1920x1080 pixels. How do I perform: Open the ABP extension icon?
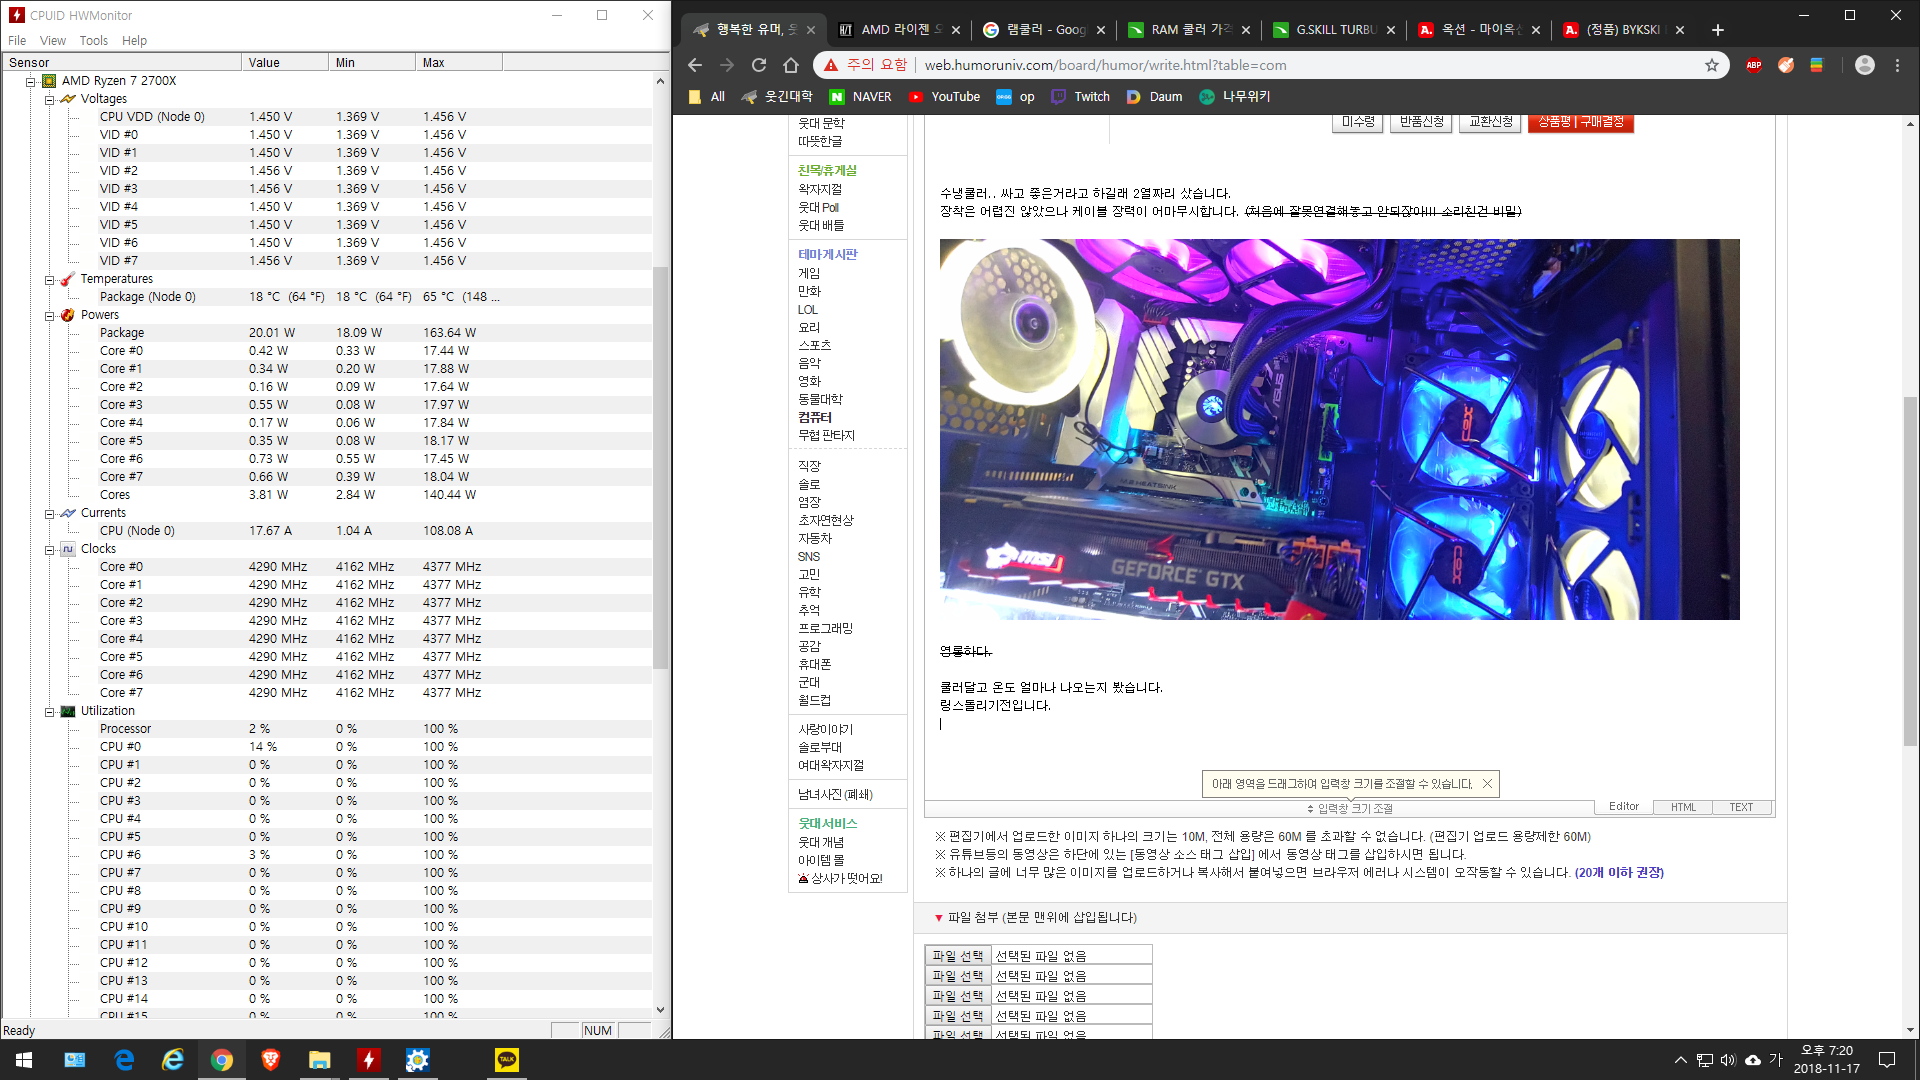[x=1753, y=65]
